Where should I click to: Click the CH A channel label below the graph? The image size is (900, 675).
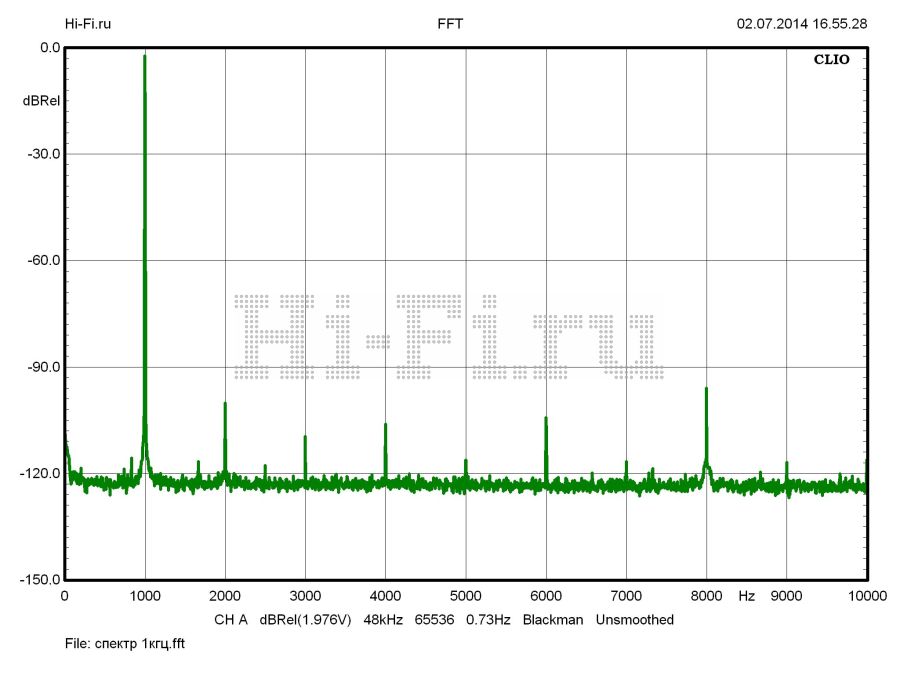coord(230,620)
